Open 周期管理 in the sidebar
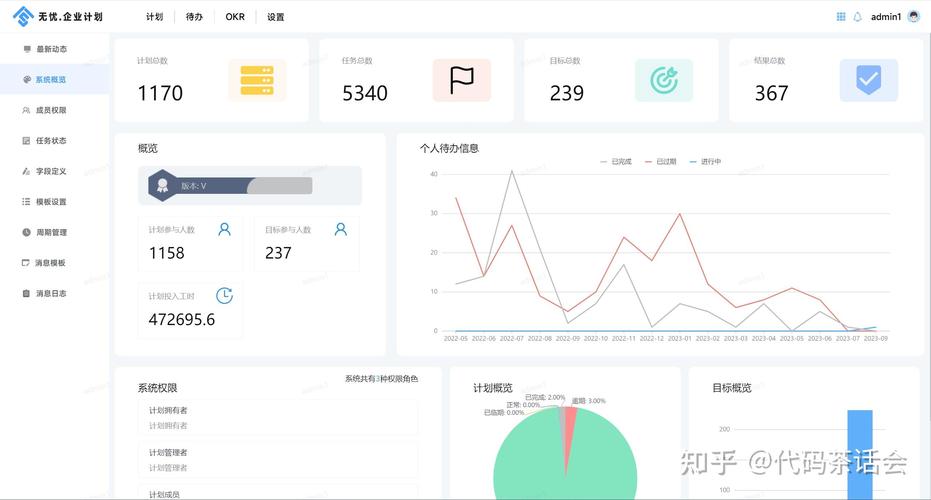The image size is (931, 500). [54, 232]
